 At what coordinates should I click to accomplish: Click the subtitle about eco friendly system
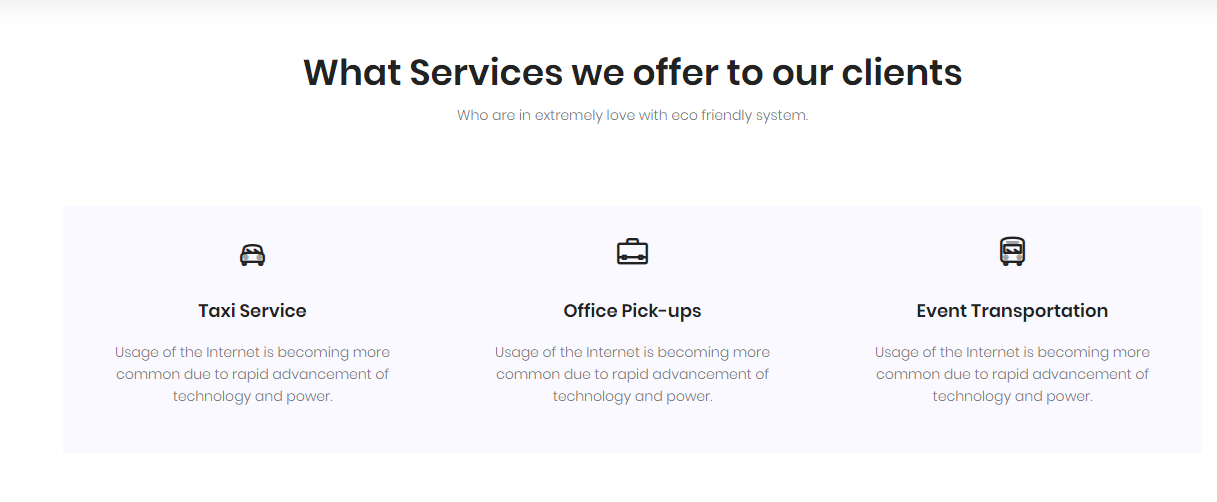[x=632, y=115]
